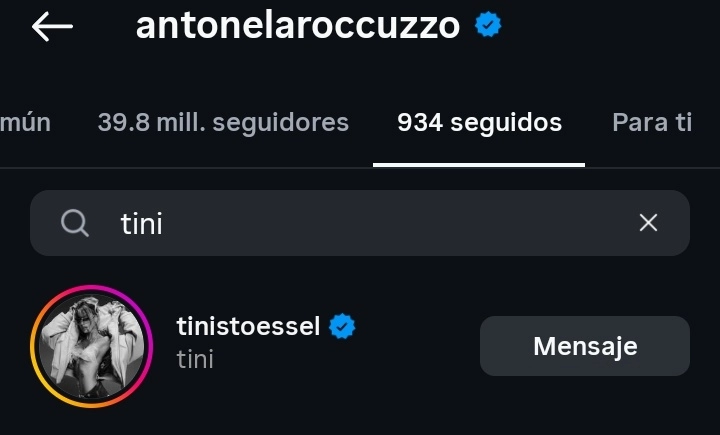Open tinistoessel's profile picture story
Image resolution: width=720 pixels, height=435 pixels.
tap(91, 346)
